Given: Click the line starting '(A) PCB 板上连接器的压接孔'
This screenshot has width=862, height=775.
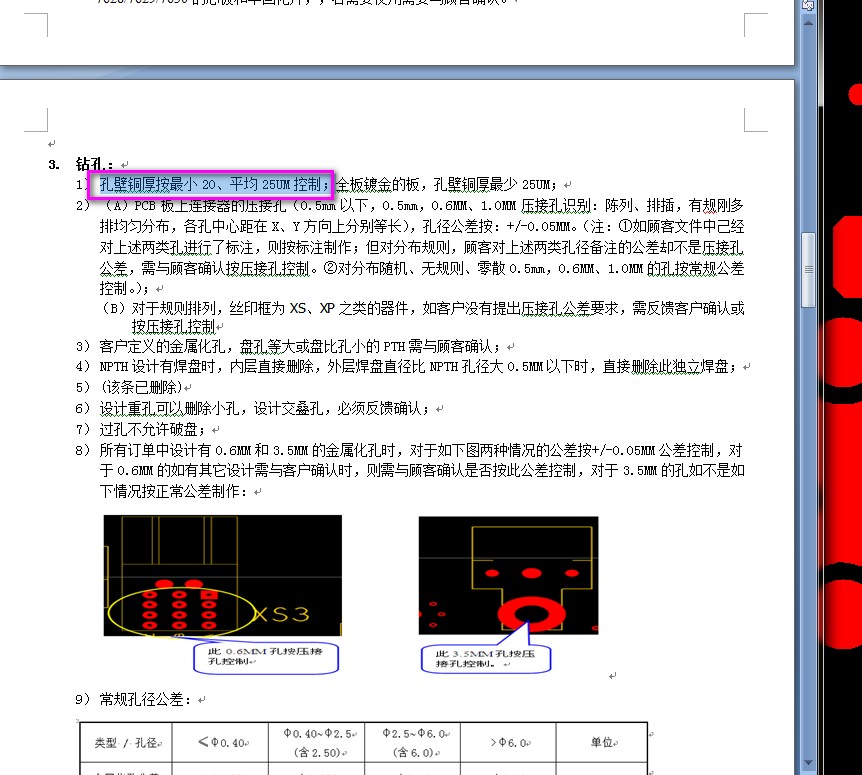Looking at the screenshot, I should point(421,206).
